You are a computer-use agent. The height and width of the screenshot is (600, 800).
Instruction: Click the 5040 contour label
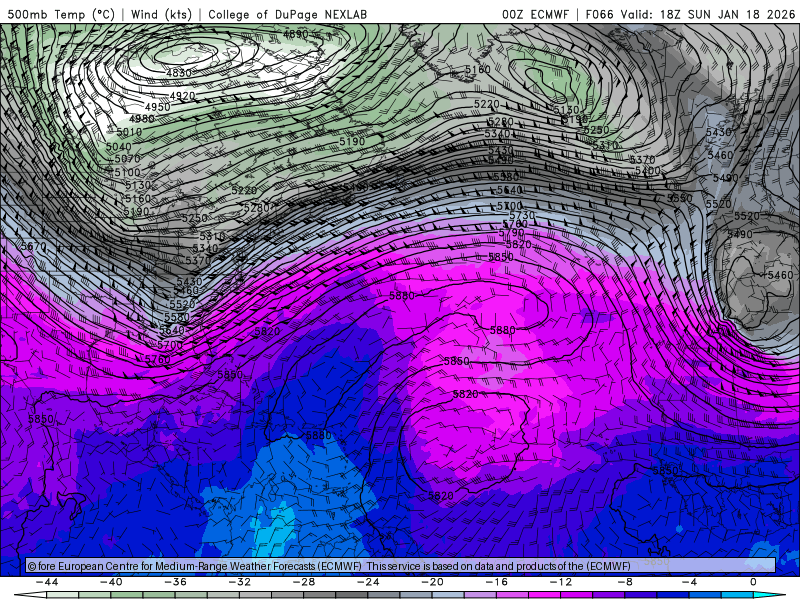pyautogui.click(x=118, y=147)
